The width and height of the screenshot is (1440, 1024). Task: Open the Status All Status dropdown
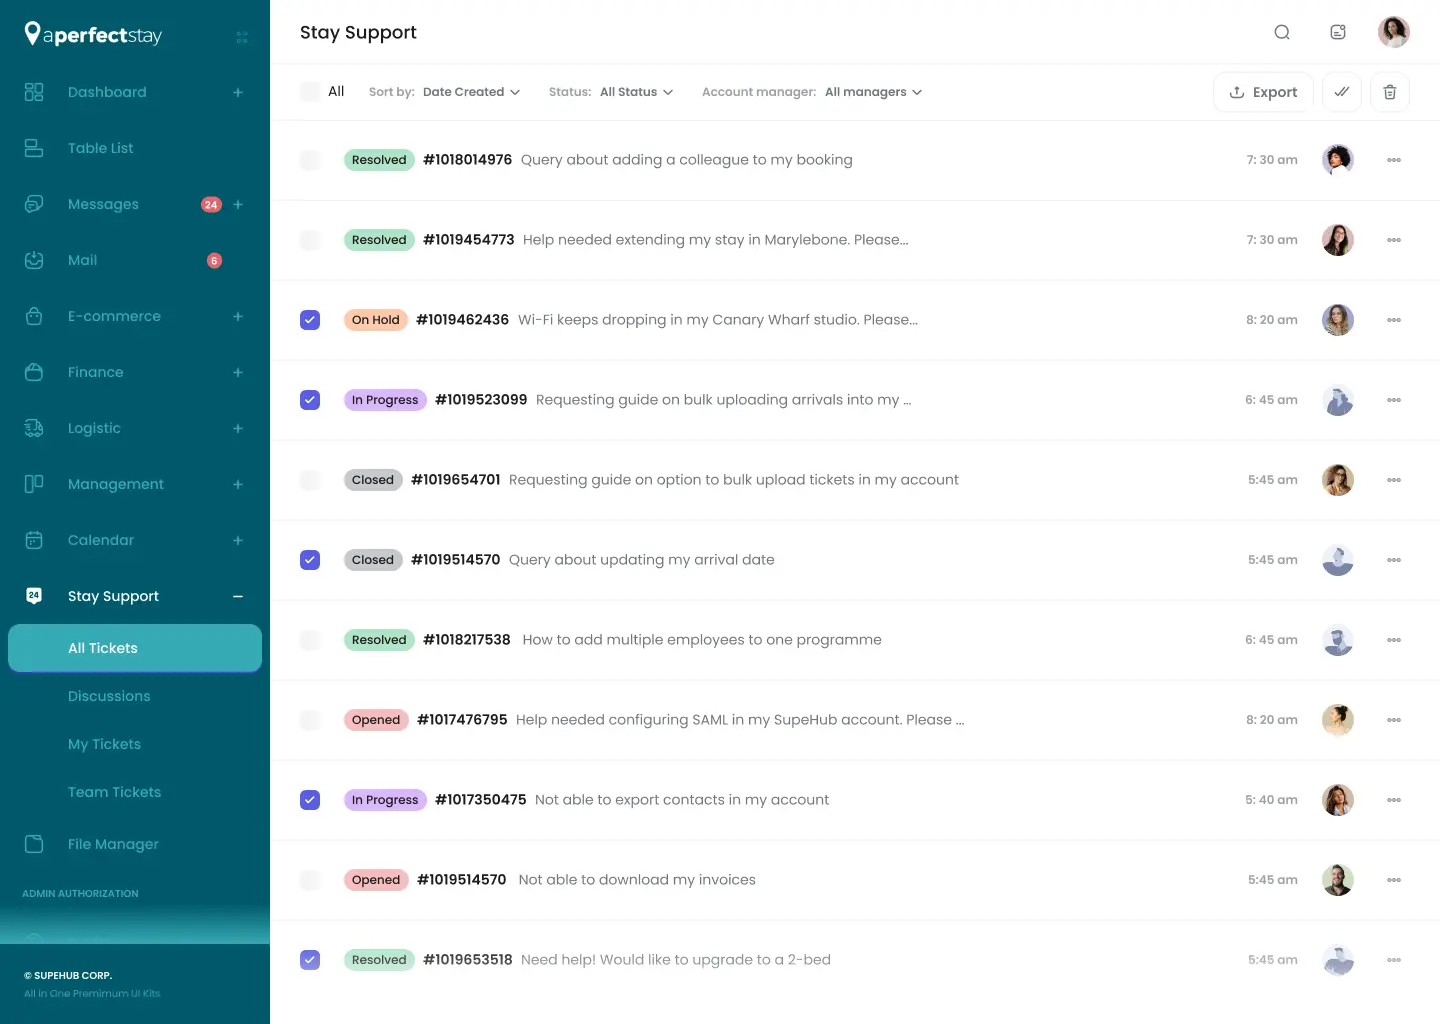point(637,92)
